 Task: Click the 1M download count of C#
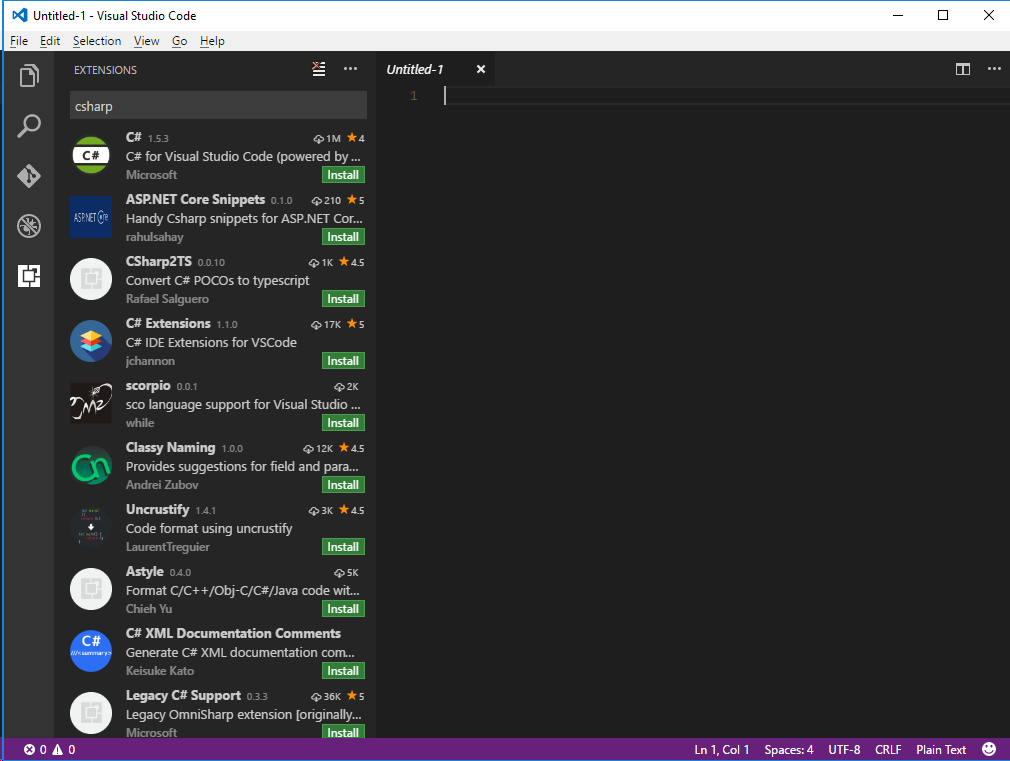point(327,138)
